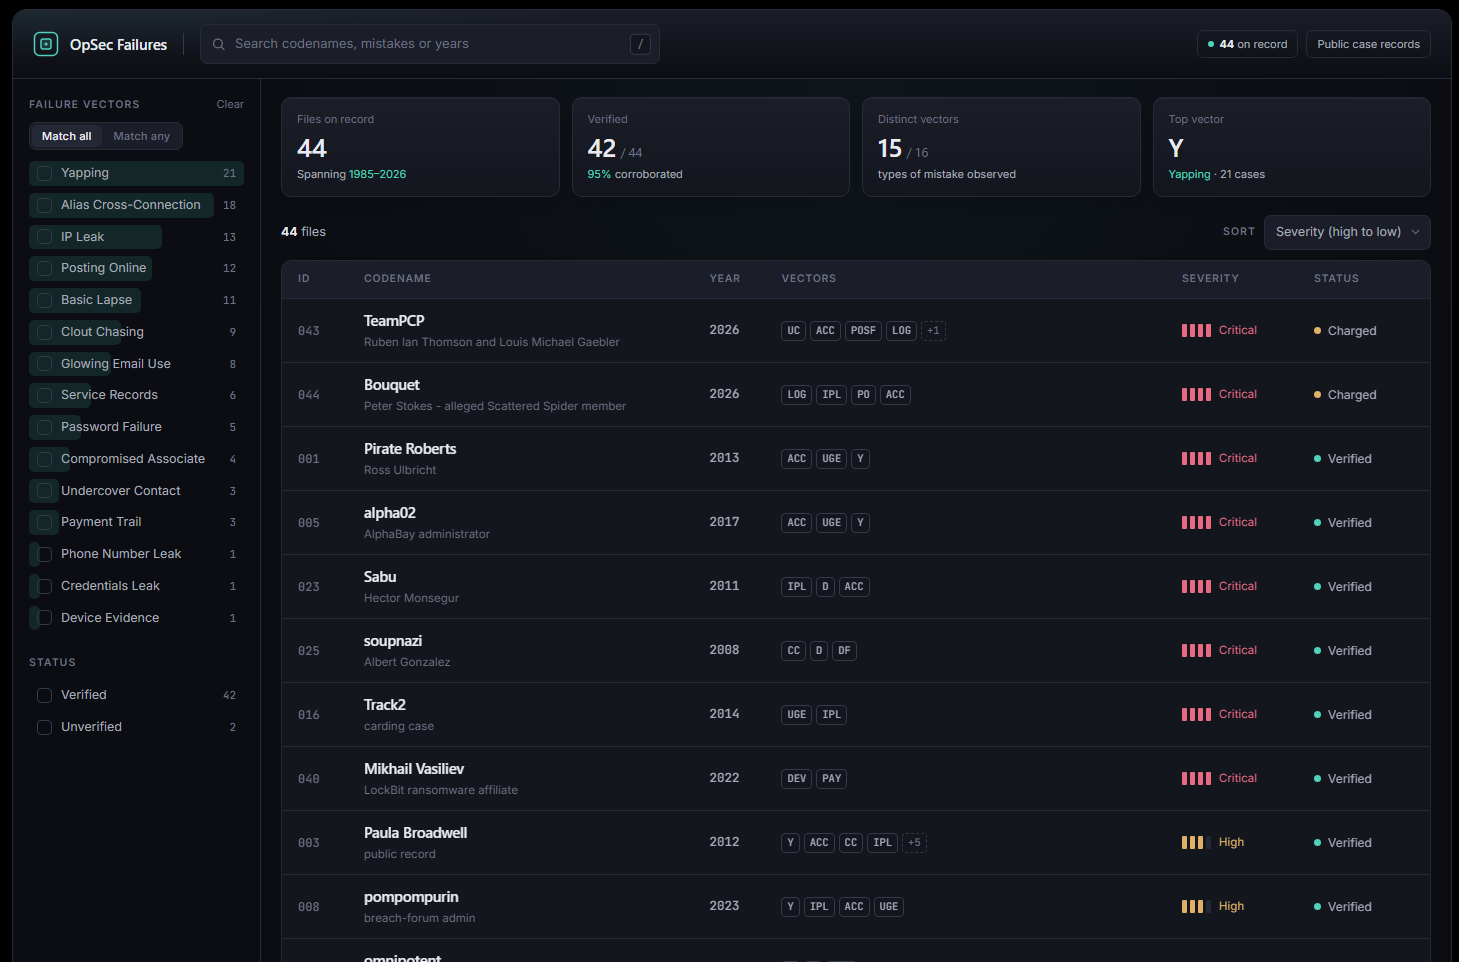Open the Top vector Yapping card
This screenshot has height=962, width=1459.
(x=1292, y=147)
